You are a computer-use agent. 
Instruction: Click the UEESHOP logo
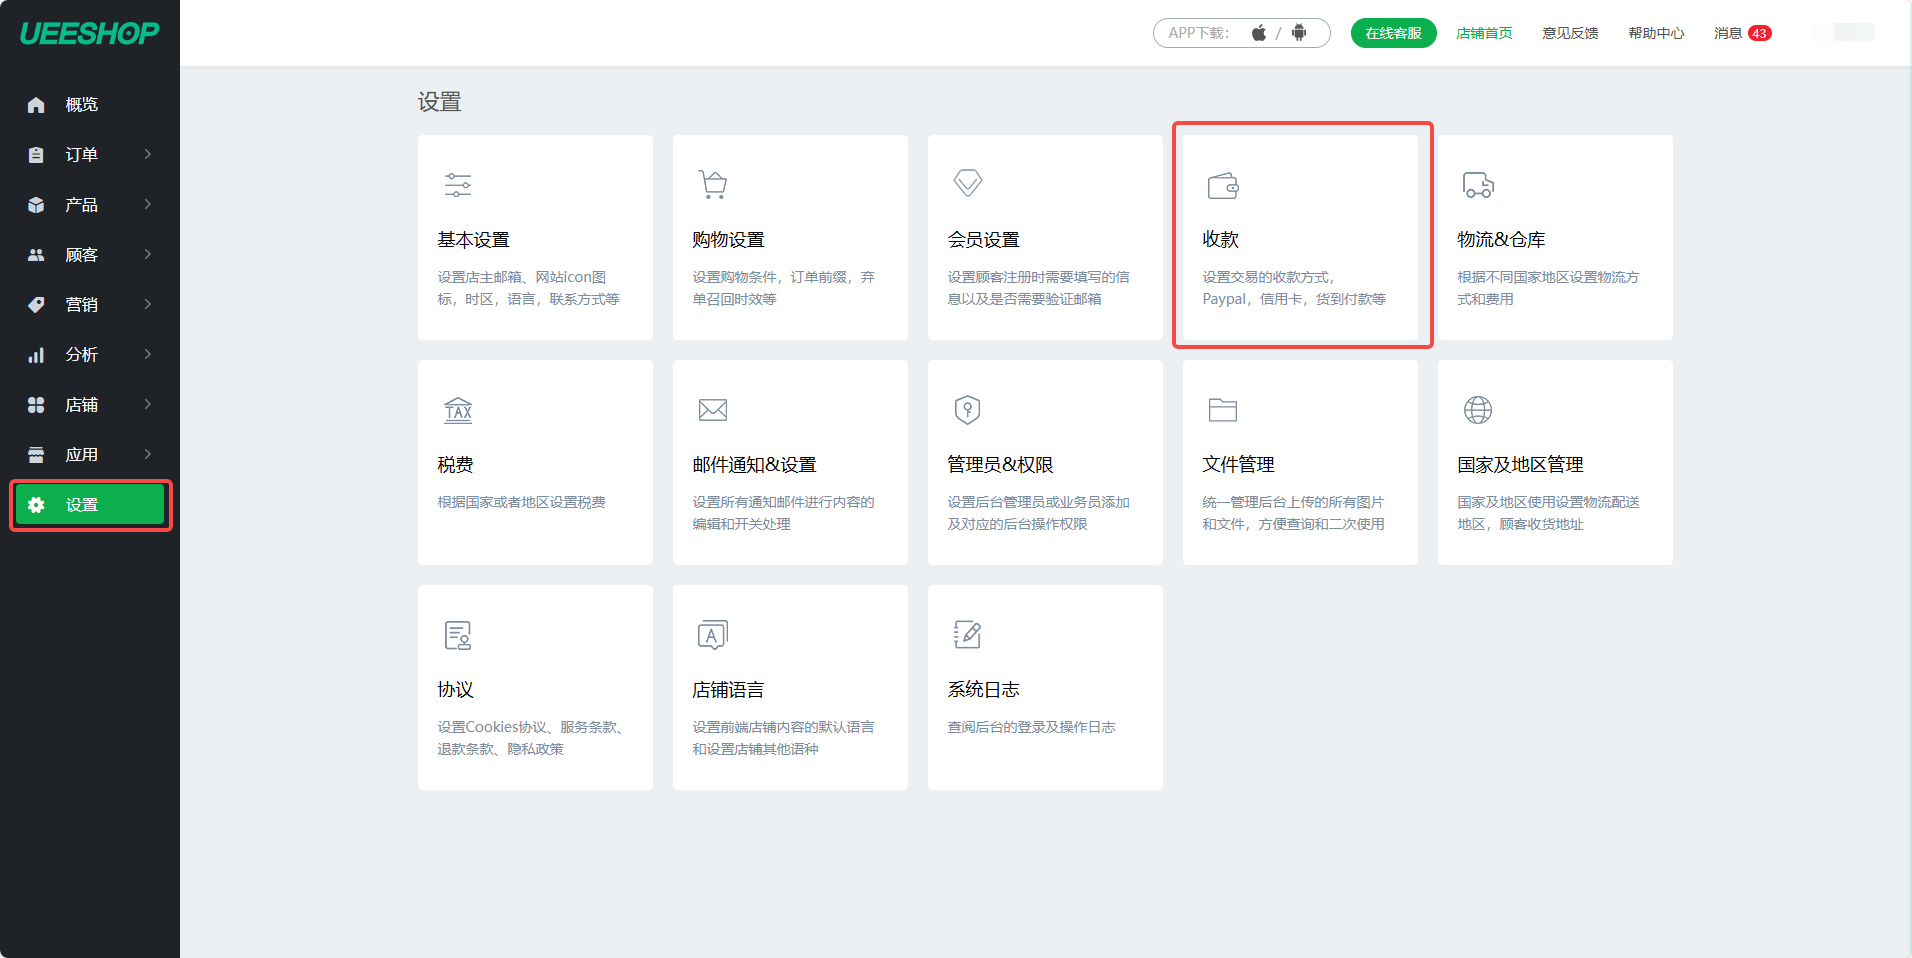[x=90, y=33]
